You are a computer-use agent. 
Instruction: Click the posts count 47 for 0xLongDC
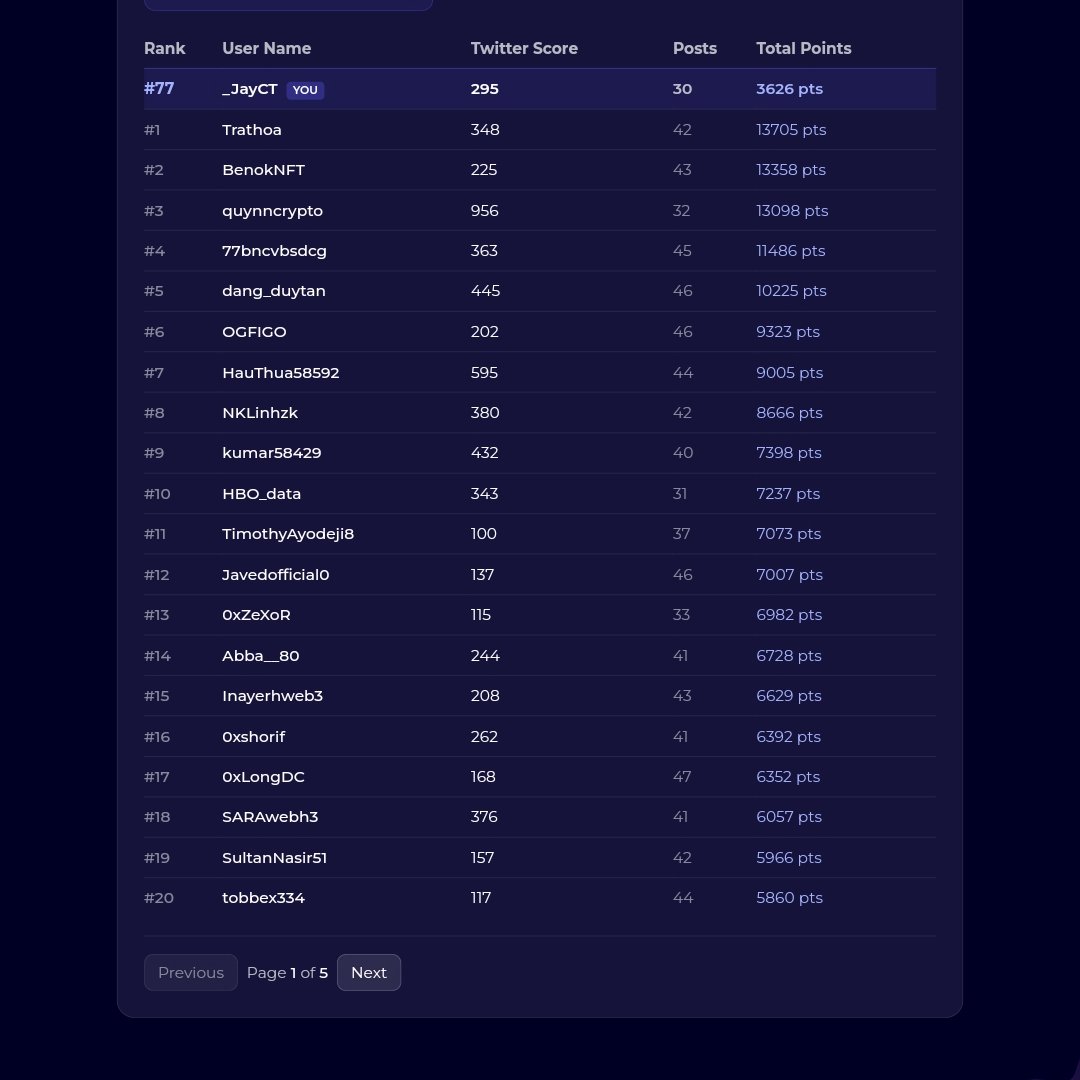coord(682,776)
